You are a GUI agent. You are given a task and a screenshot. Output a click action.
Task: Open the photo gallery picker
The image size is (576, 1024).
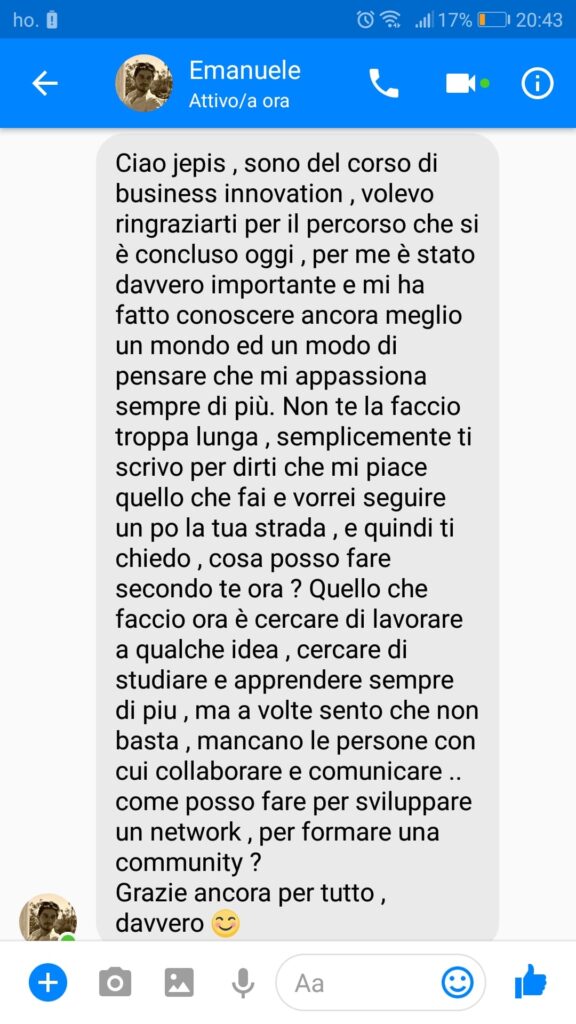click(179, 982)
